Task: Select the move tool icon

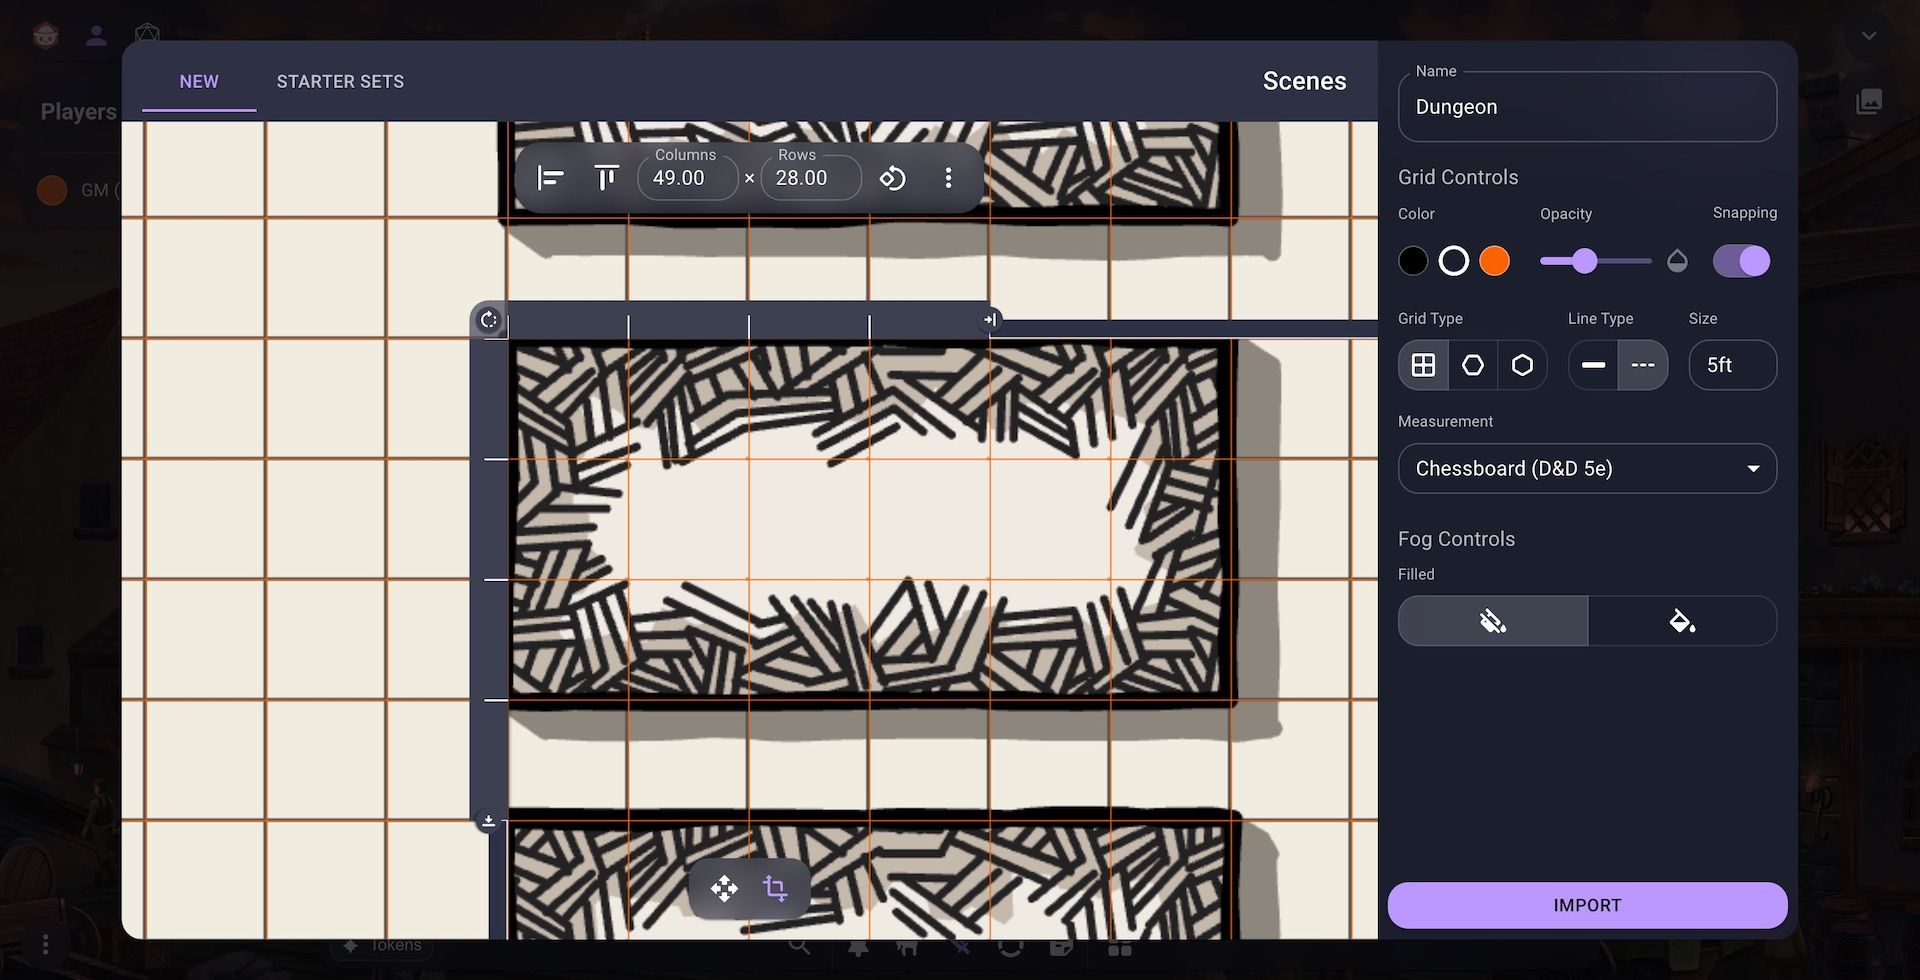Action: click(x=724, y=888)
